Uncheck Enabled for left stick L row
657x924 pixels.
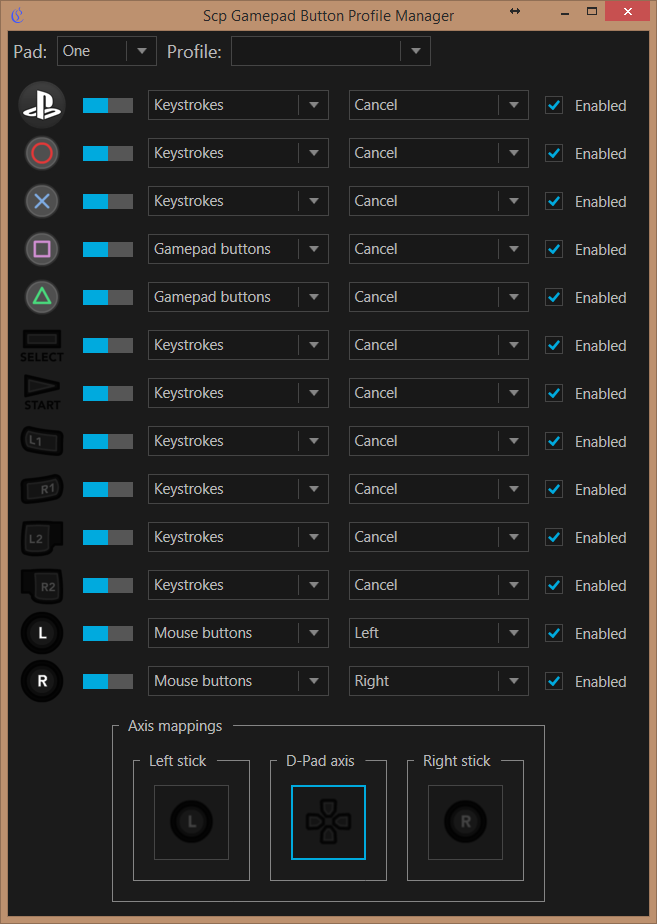click(554, 633)
